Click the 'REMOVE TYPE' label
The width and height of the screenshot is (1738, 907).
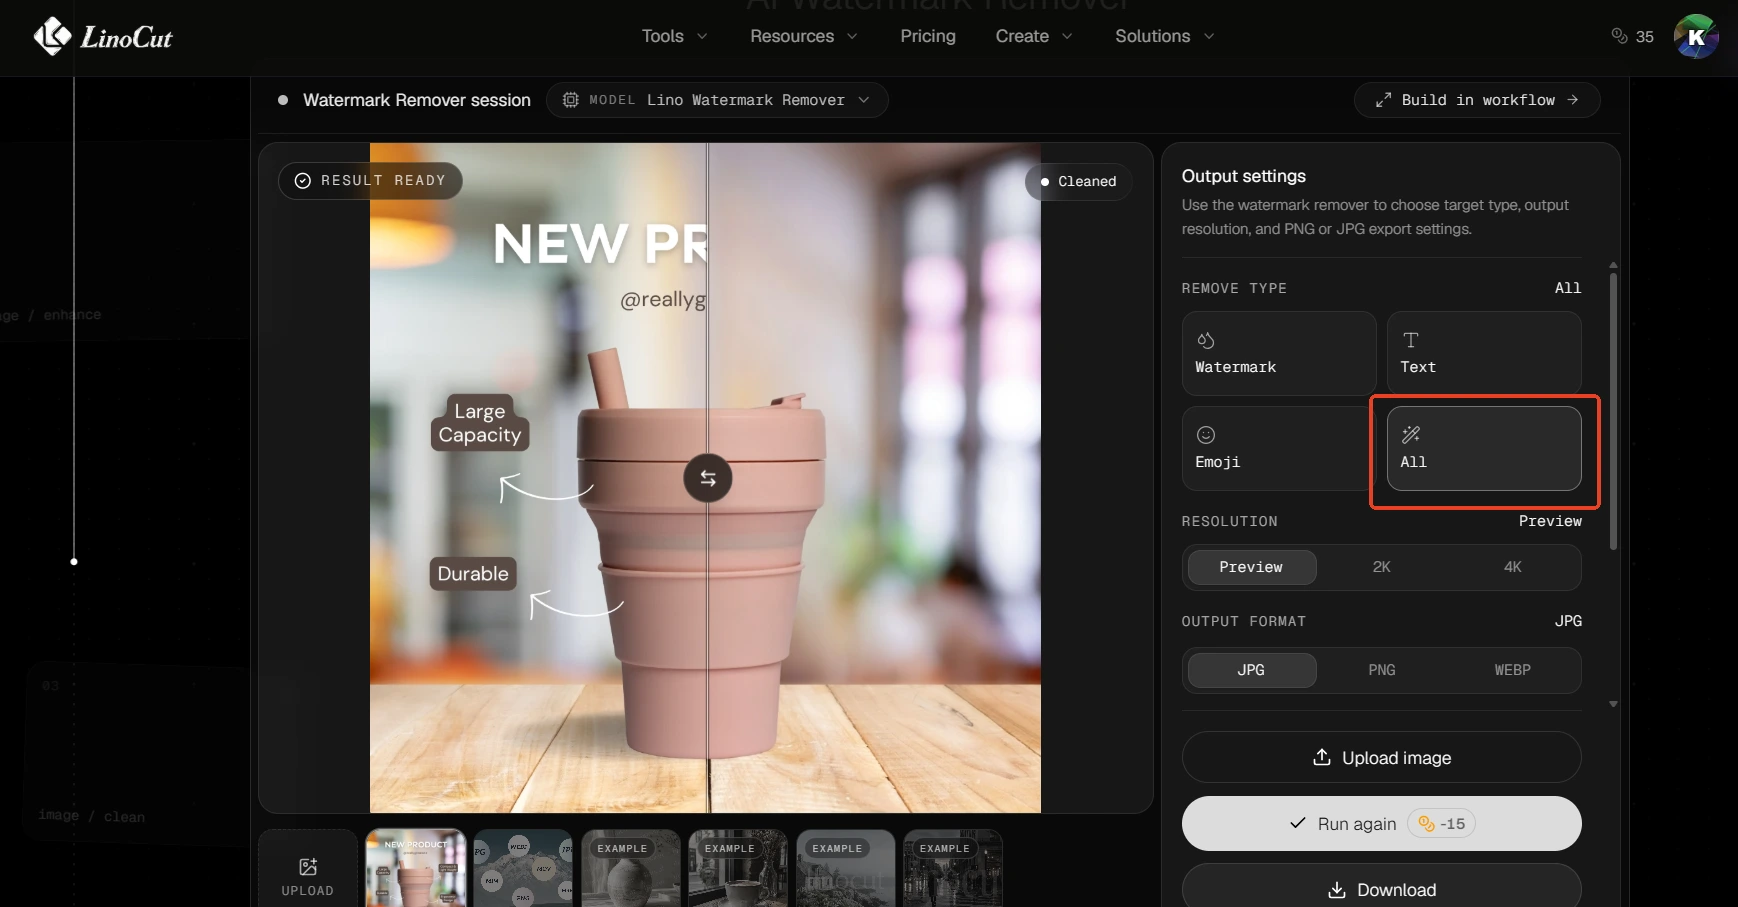pyautogui.click(x=1234, y=288)
